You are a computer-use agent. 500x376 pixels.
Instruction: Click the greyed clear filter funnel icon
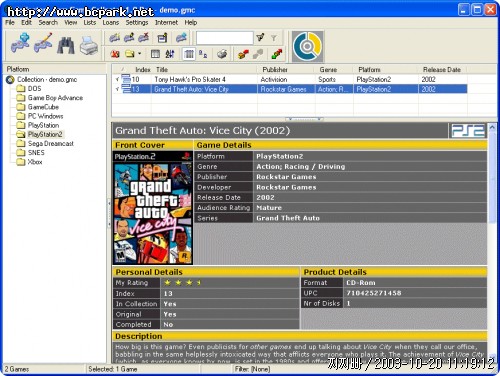point(274,38)
